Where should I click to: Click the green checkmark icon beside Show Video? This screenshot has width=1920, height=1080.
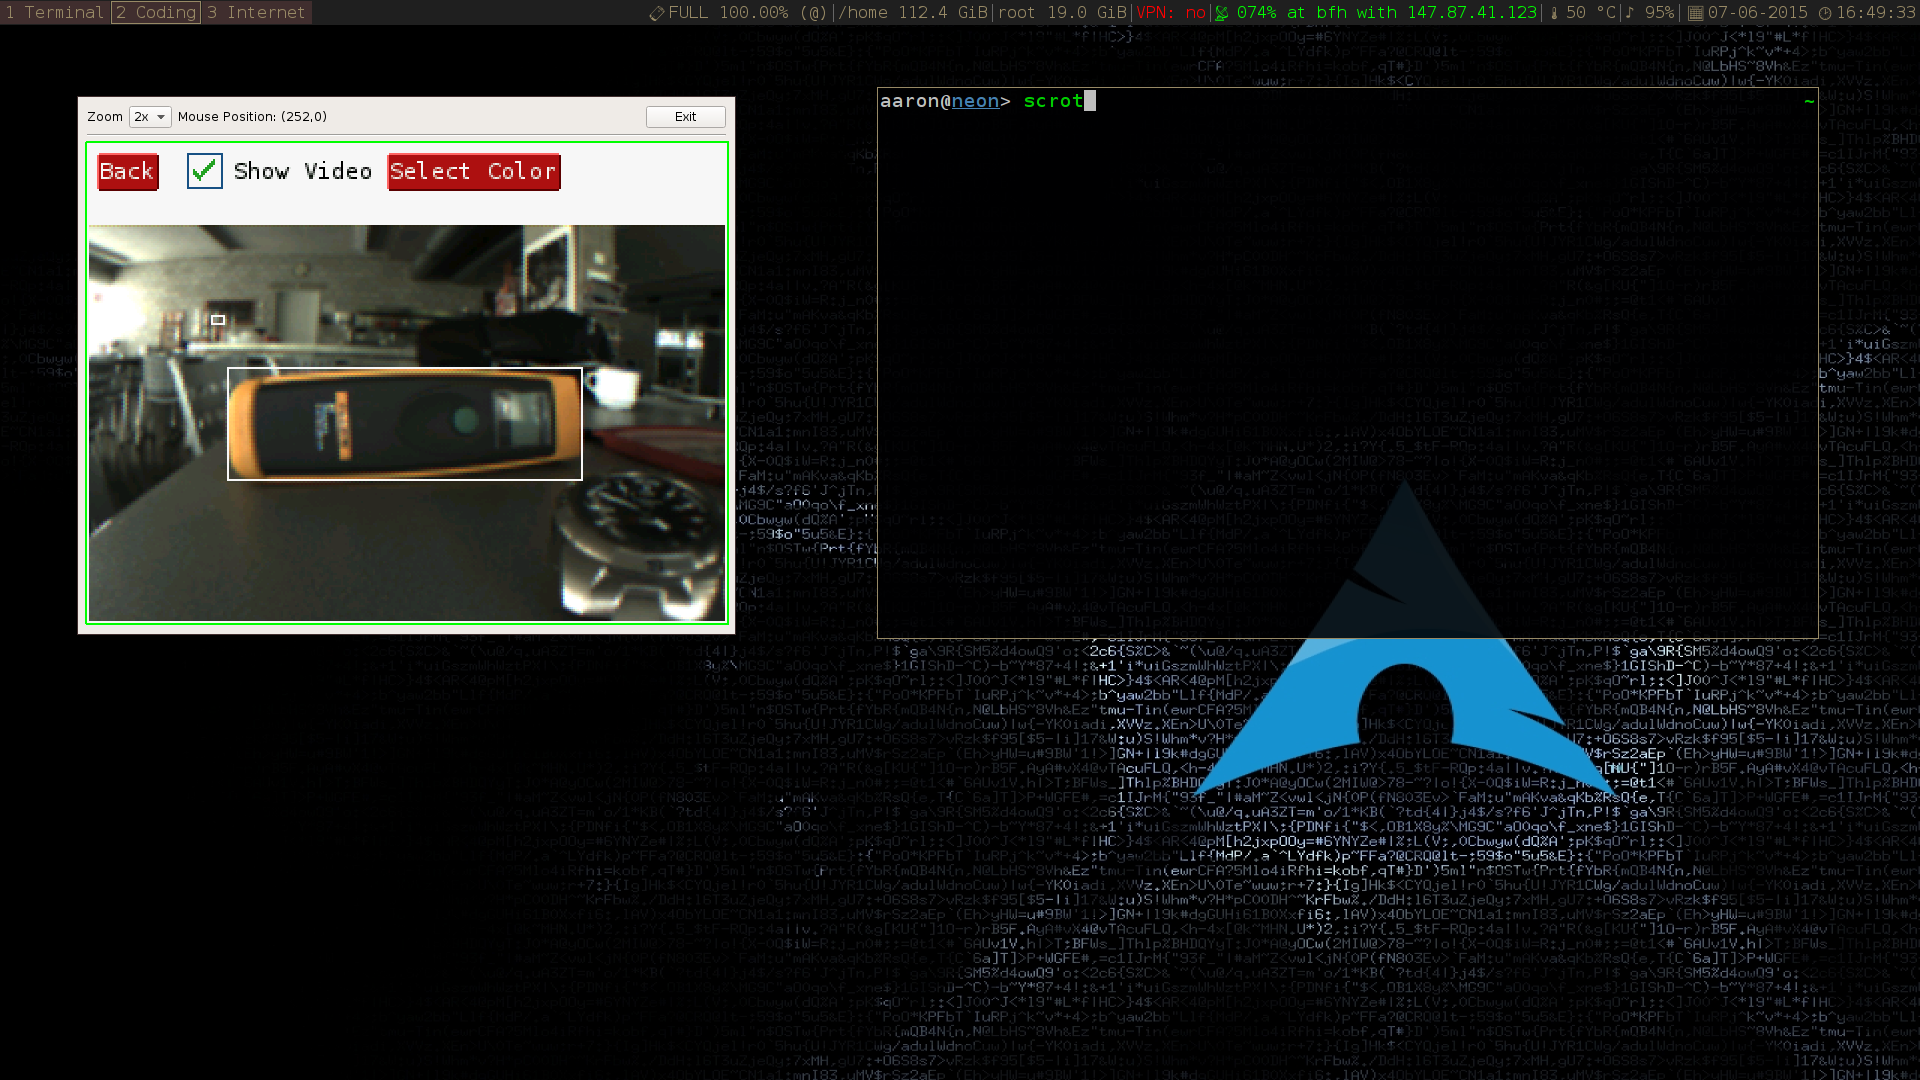tap(205, 171)
